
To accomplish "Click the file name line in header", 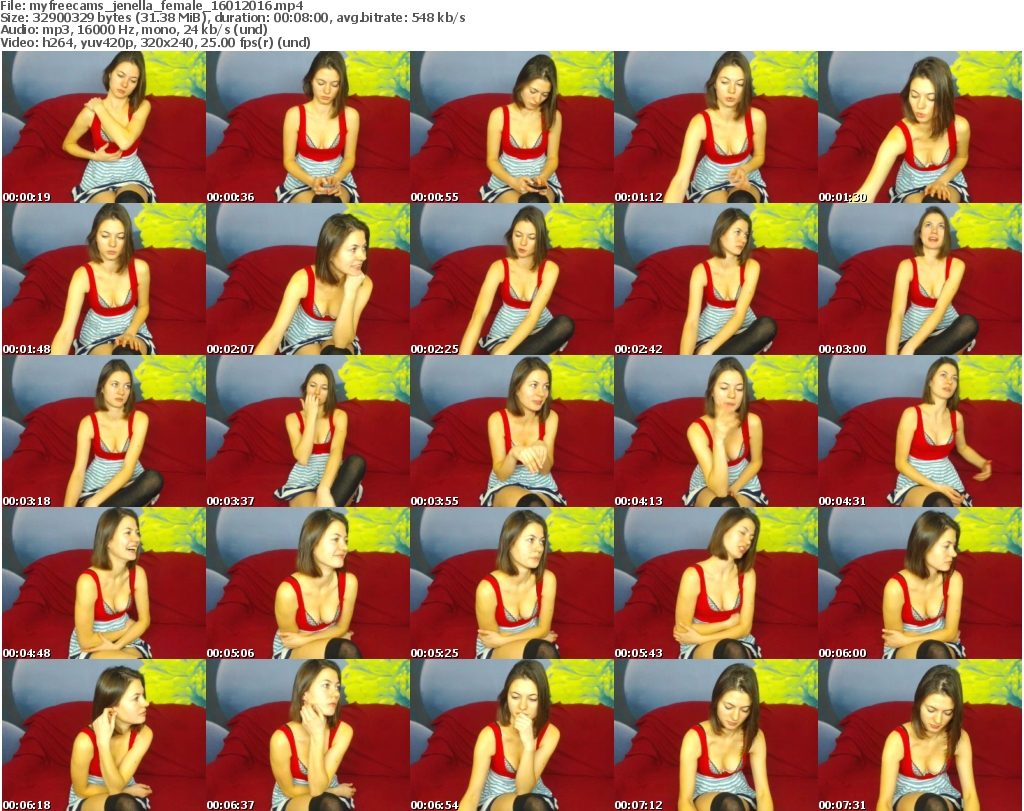I will pos(152,6).
